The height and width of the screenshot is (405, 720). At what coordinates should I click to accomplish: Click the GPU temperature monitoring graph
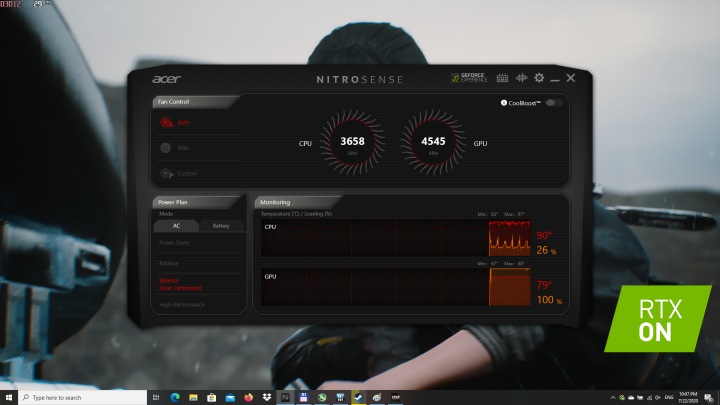(396, 287)
